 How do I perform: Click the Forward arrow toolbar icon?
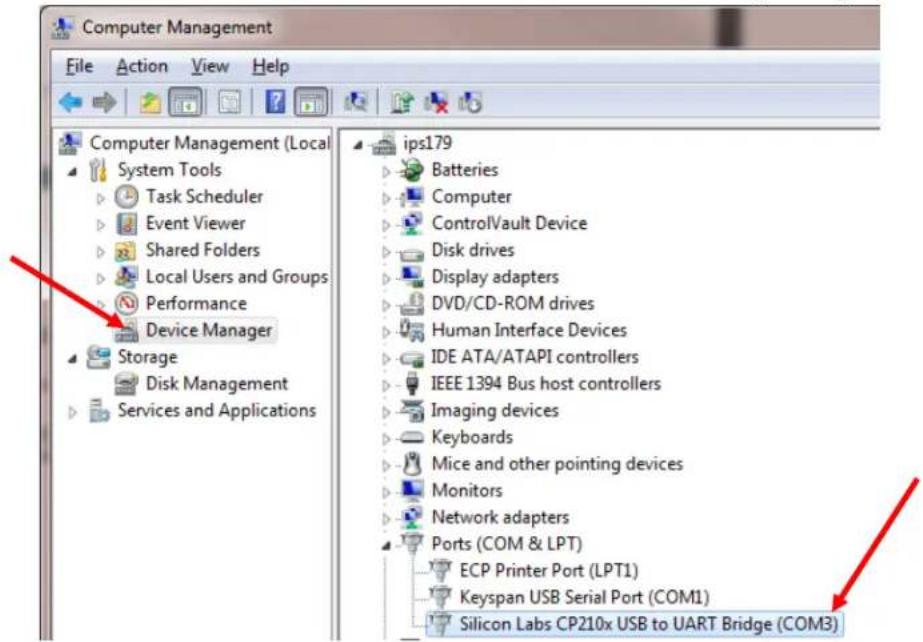[105, 102]
